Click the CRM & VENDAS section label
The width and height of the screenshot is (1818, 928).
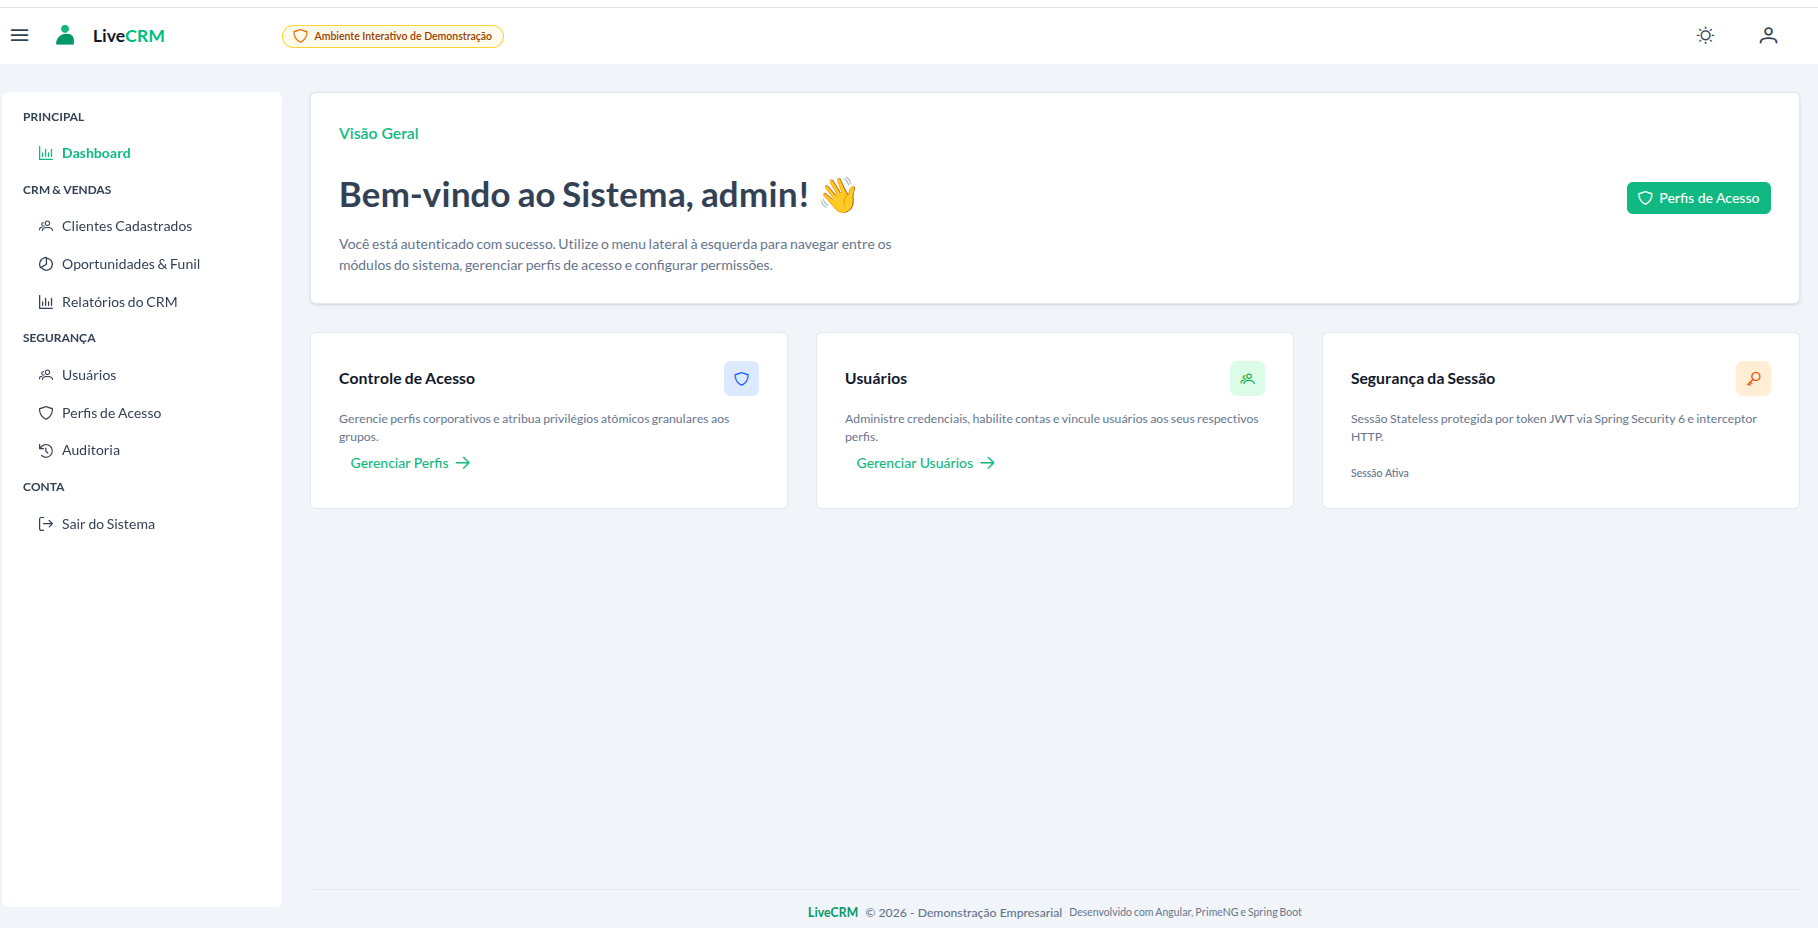coord(67,190)
